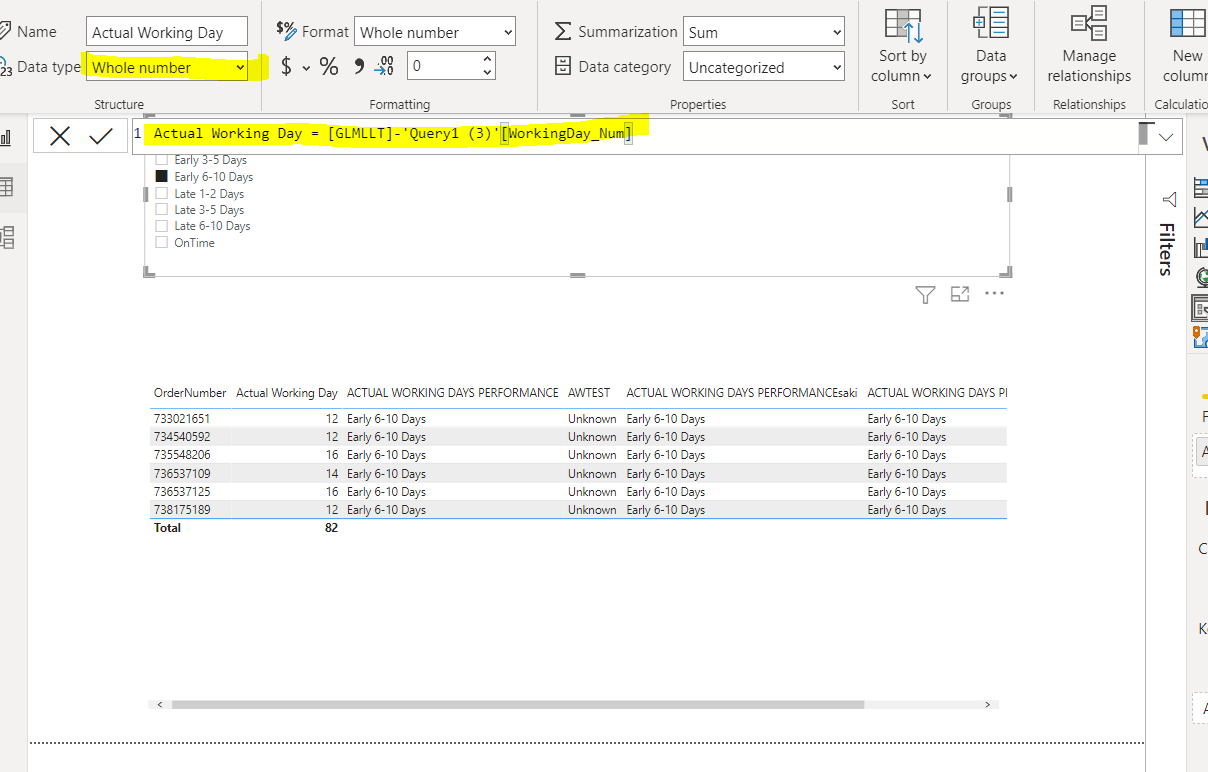Check OnTime slicer box

(161, 242)
